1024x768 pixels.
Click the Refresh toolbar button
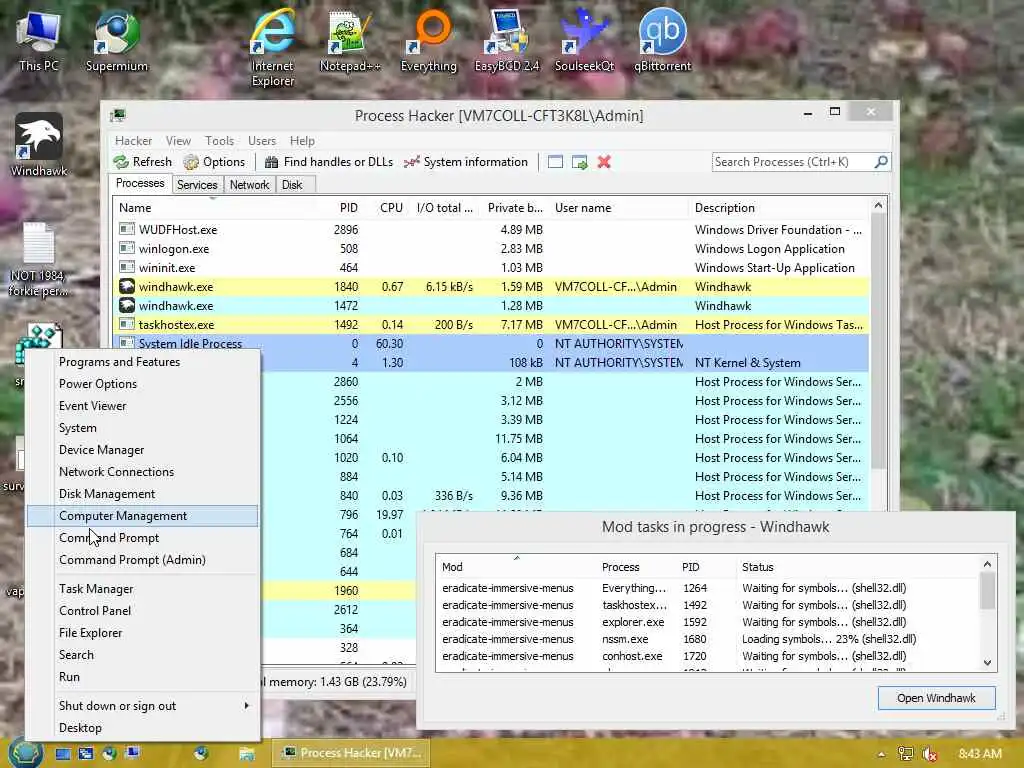pos(143,162)
